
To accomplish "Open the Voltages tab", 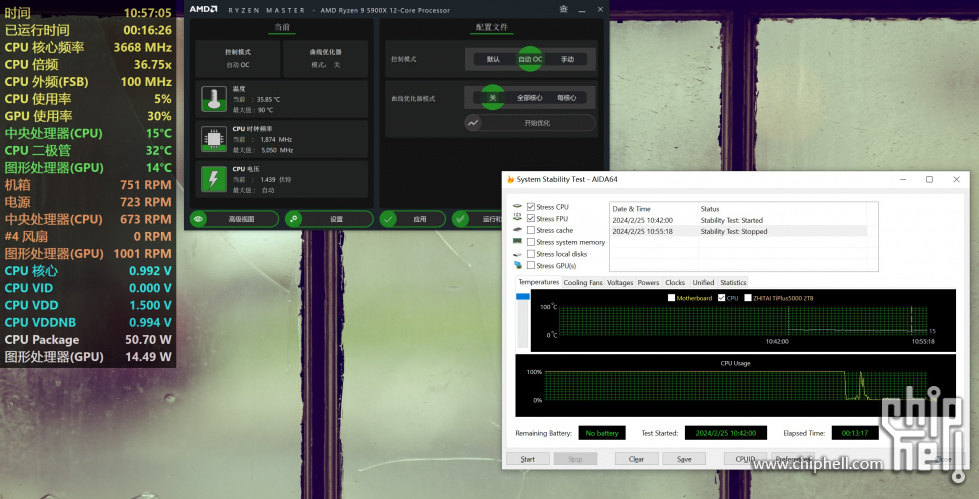I will click(619, 283).
